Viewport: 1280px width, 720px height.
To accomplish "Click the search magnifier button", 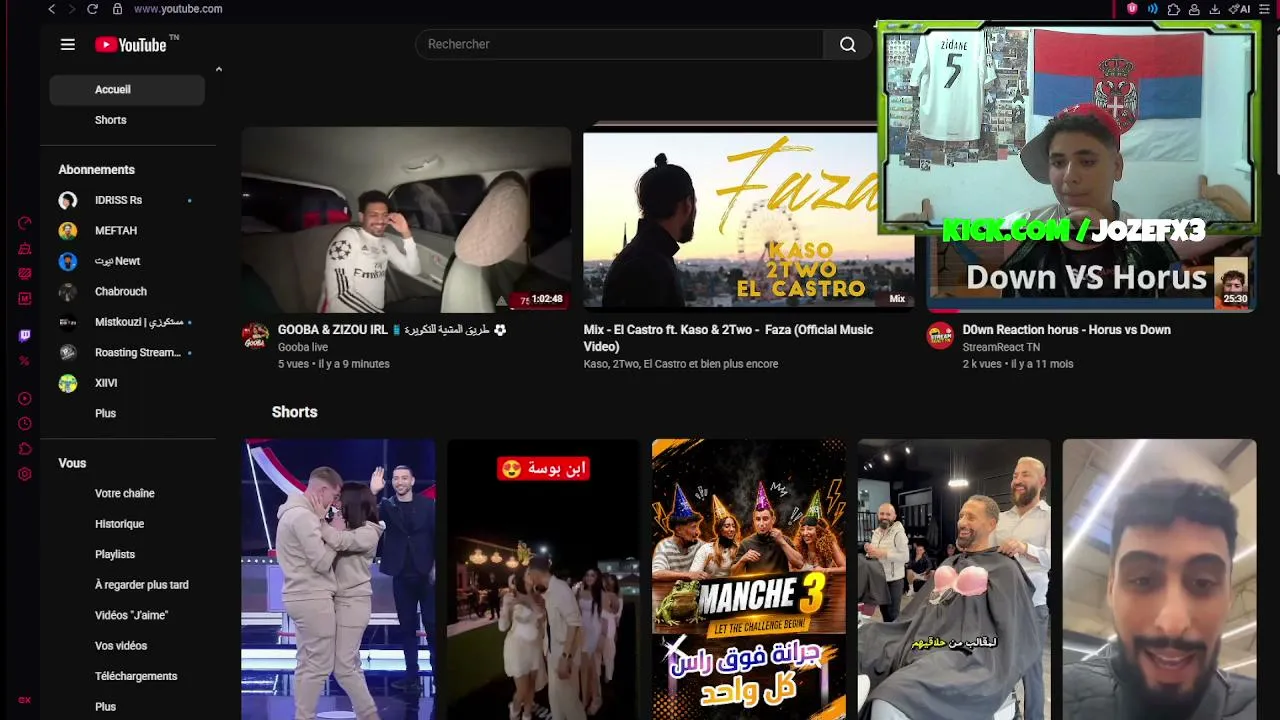I will pyautogui.click(x=847, y=44).
